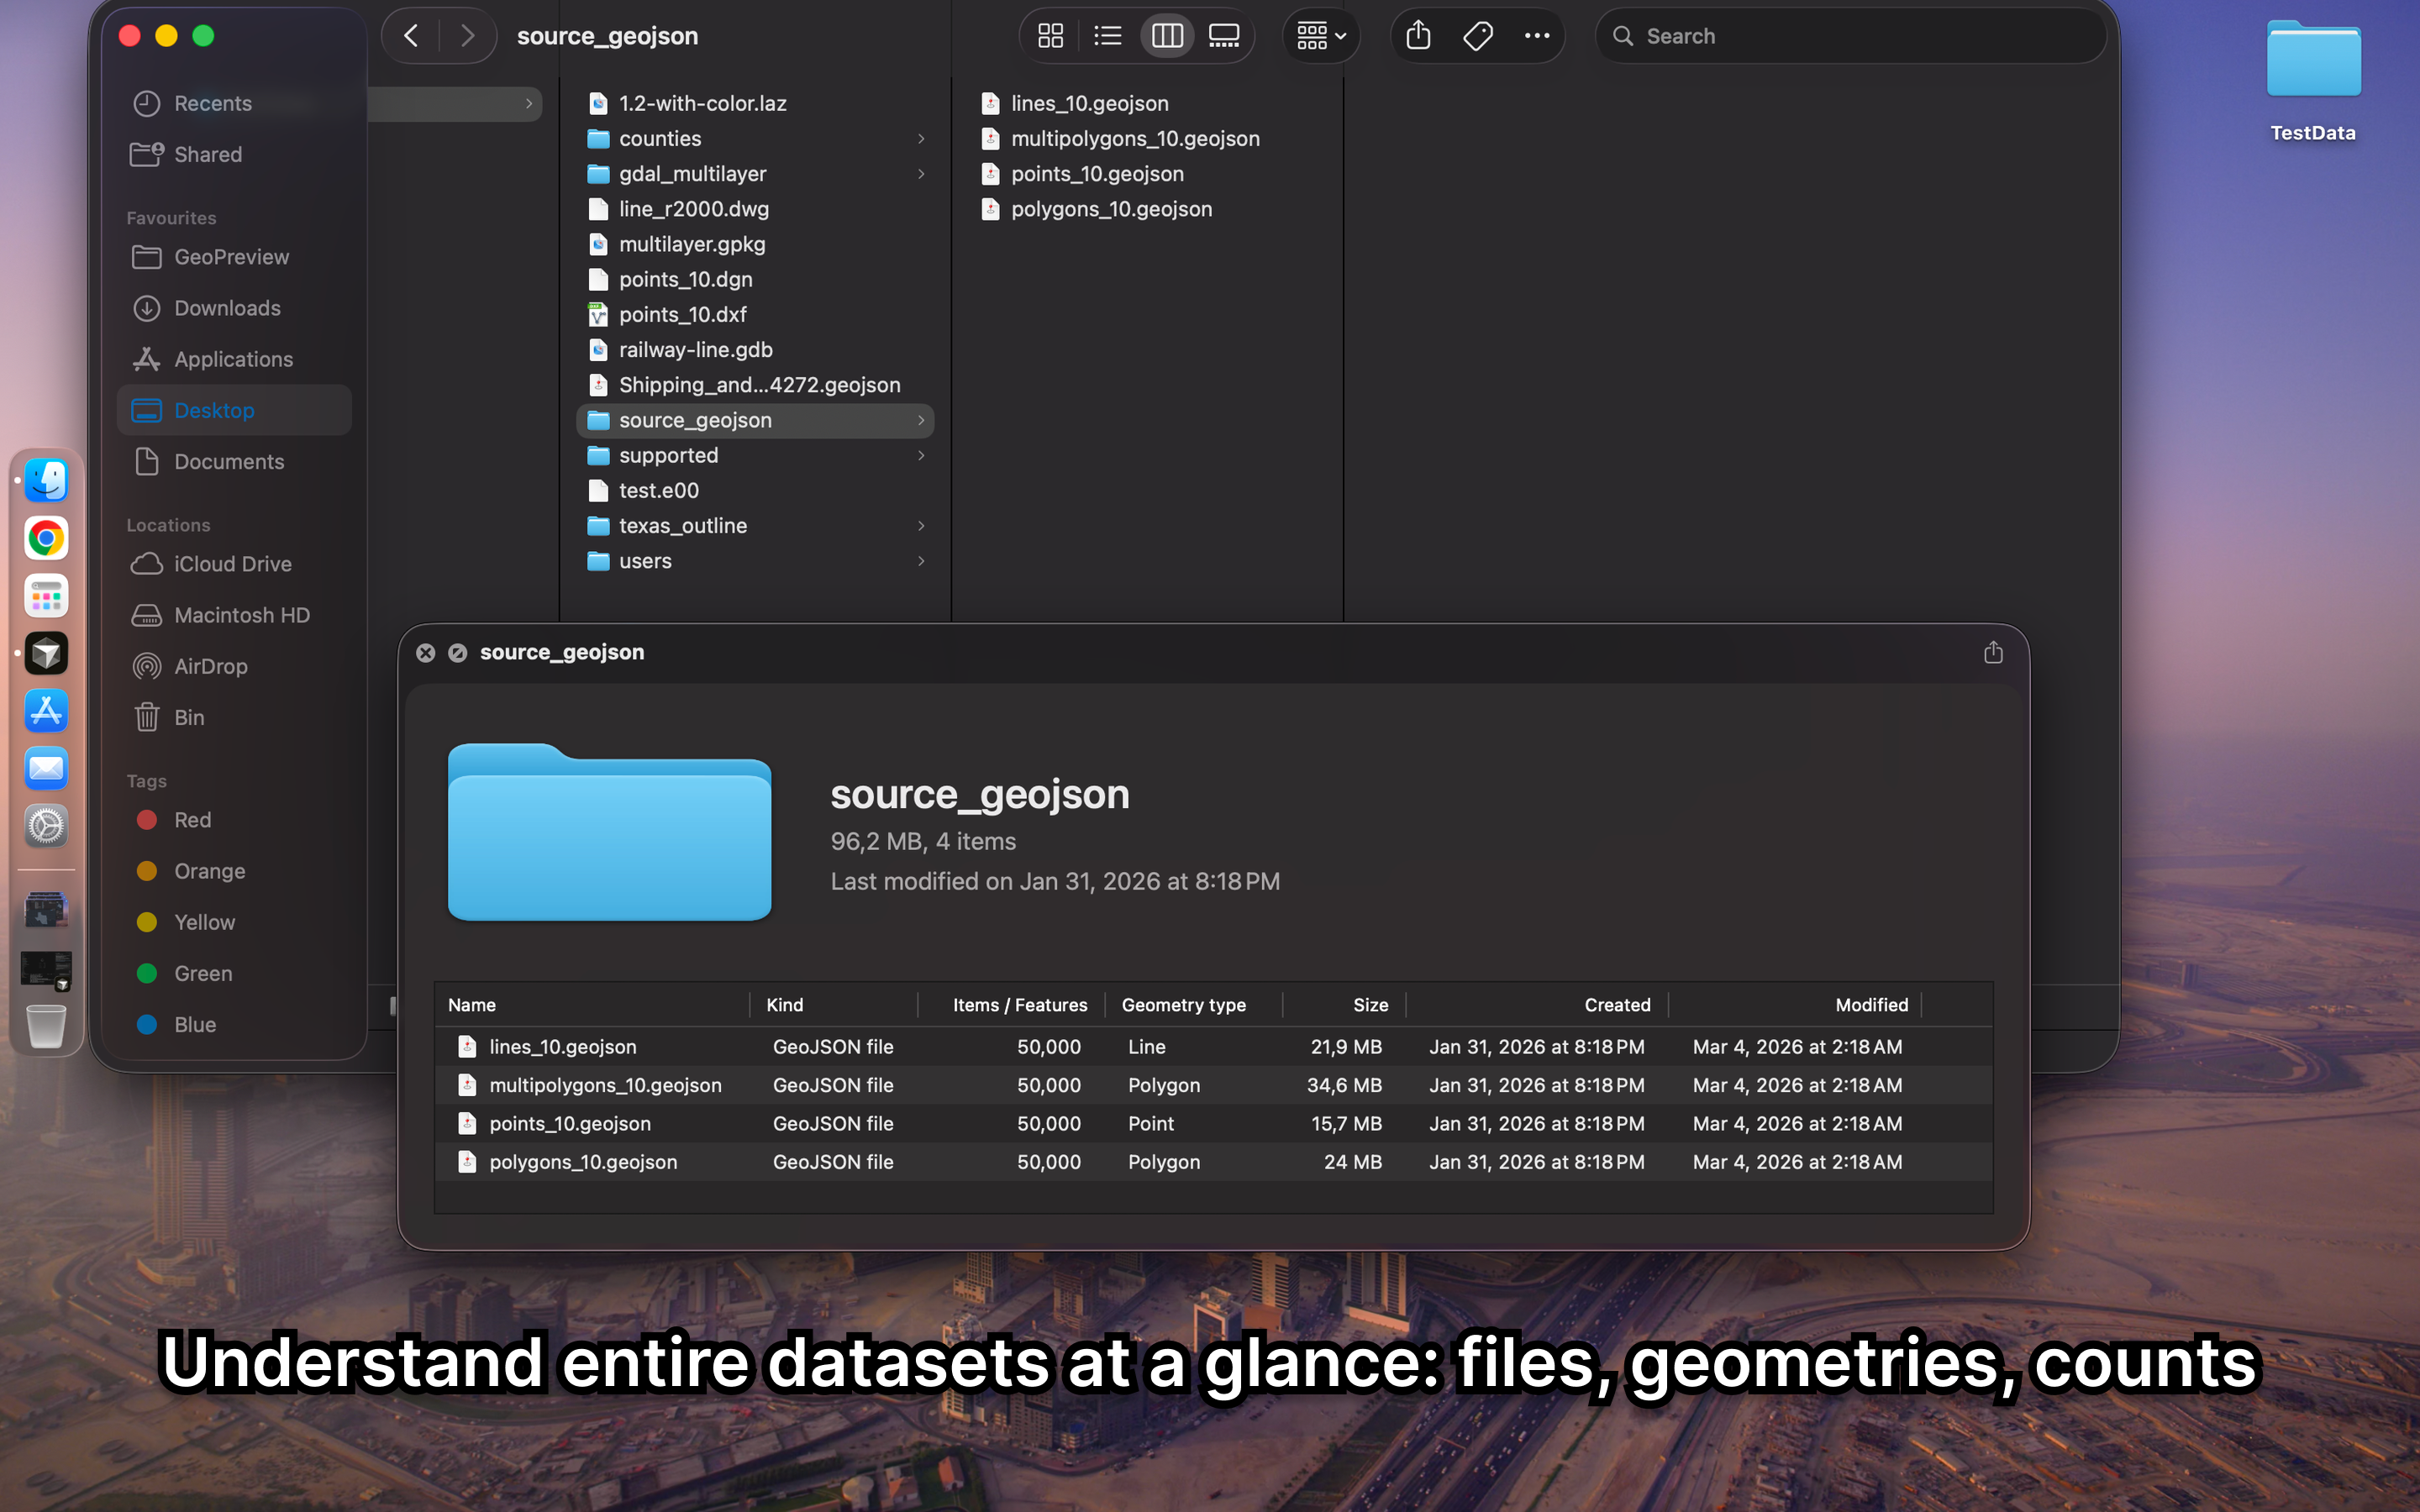Expand the counties folder chevron
The image size is (2420, 1512).
coord(920,139)
